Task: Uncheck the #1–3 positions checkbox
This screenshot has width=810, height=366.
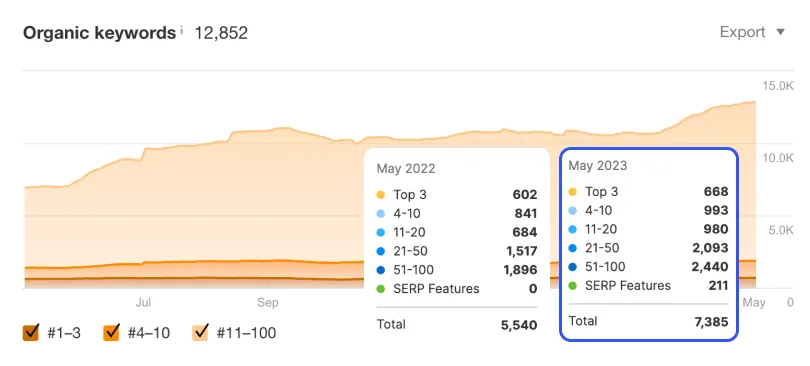Action: (31, 332)
